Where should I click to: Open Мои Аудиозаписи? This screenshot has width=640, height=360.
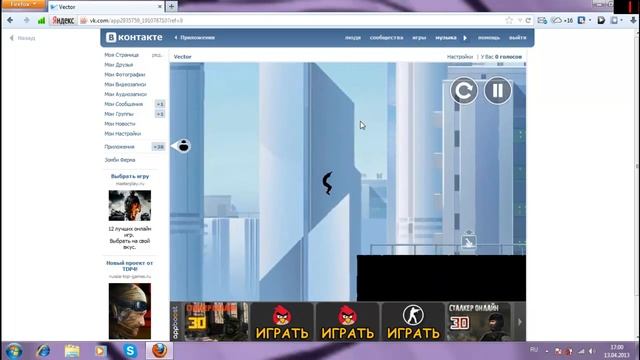[125, 94]
